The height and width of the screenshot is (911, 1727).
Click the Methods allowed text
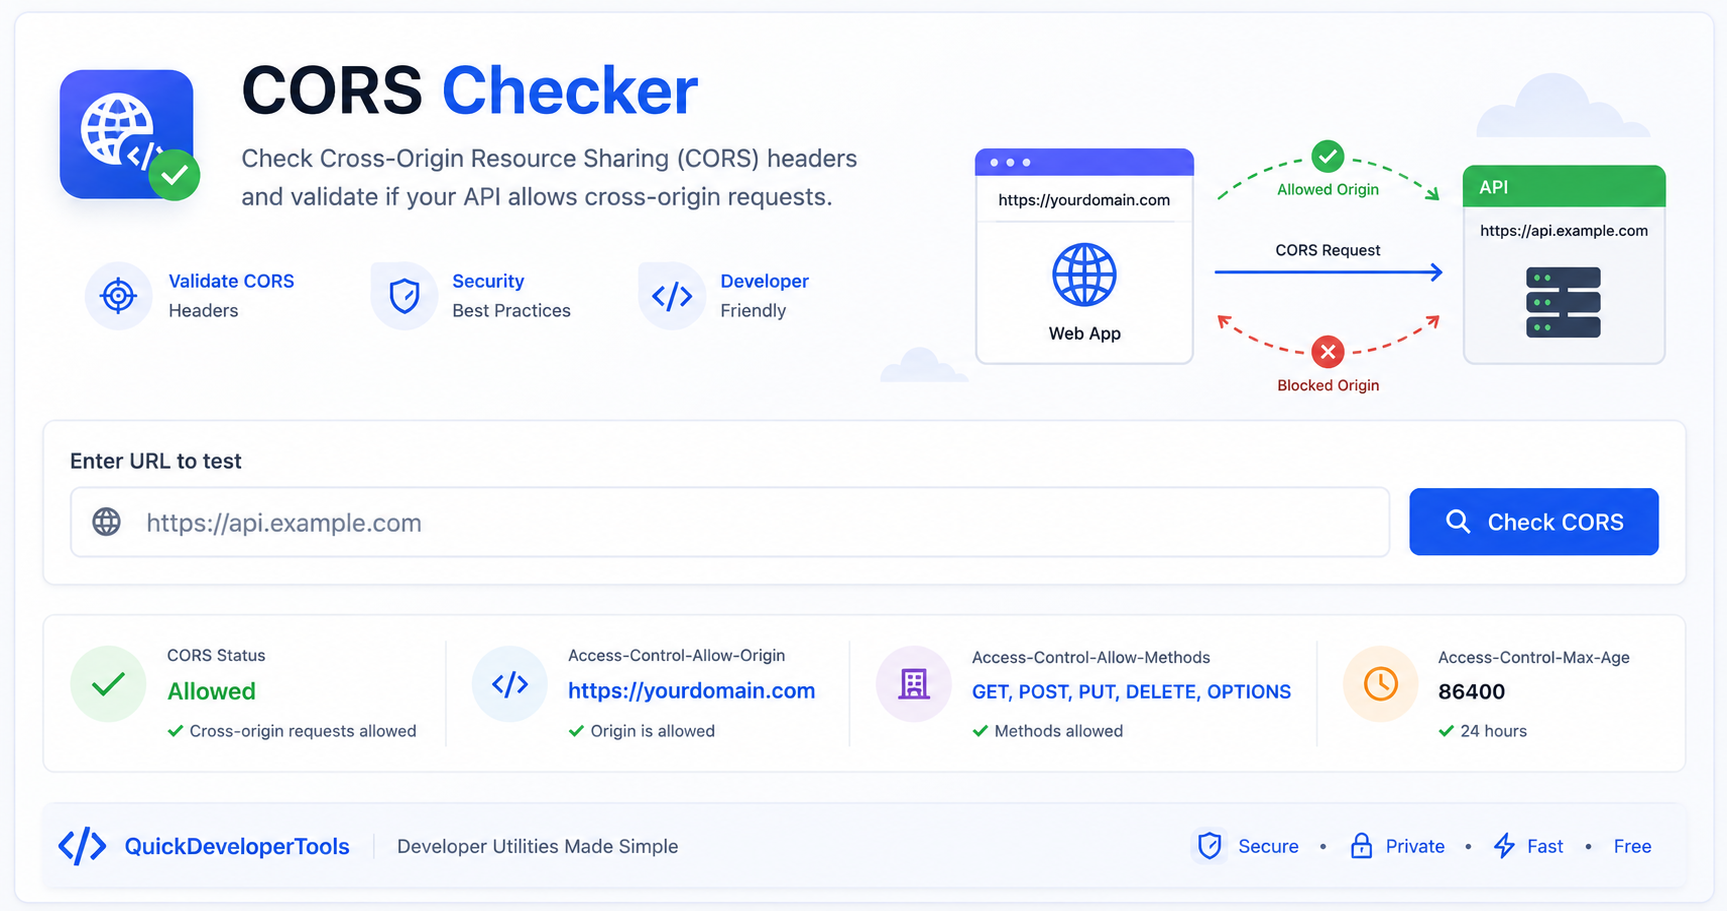tap(1058, 731)
